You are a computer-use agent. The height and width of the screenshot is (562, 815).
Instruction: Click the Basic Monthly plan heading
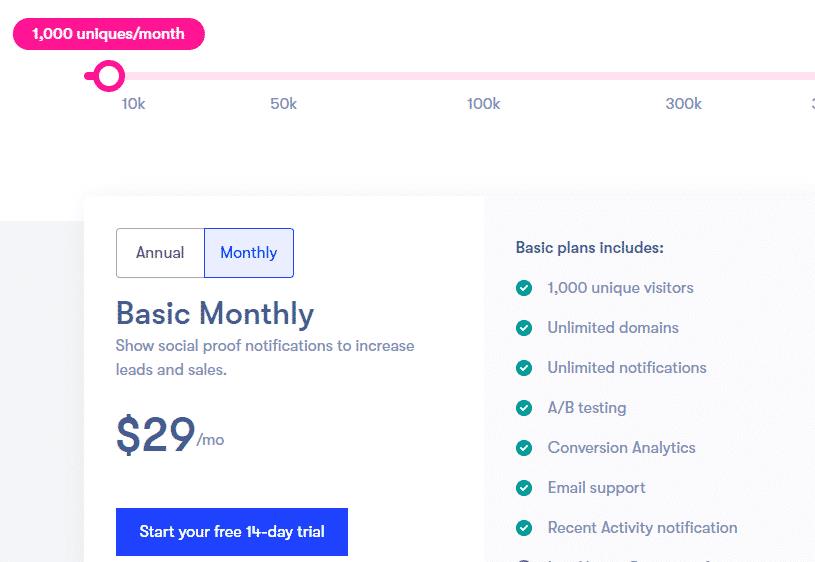click(x=215, y=313)
